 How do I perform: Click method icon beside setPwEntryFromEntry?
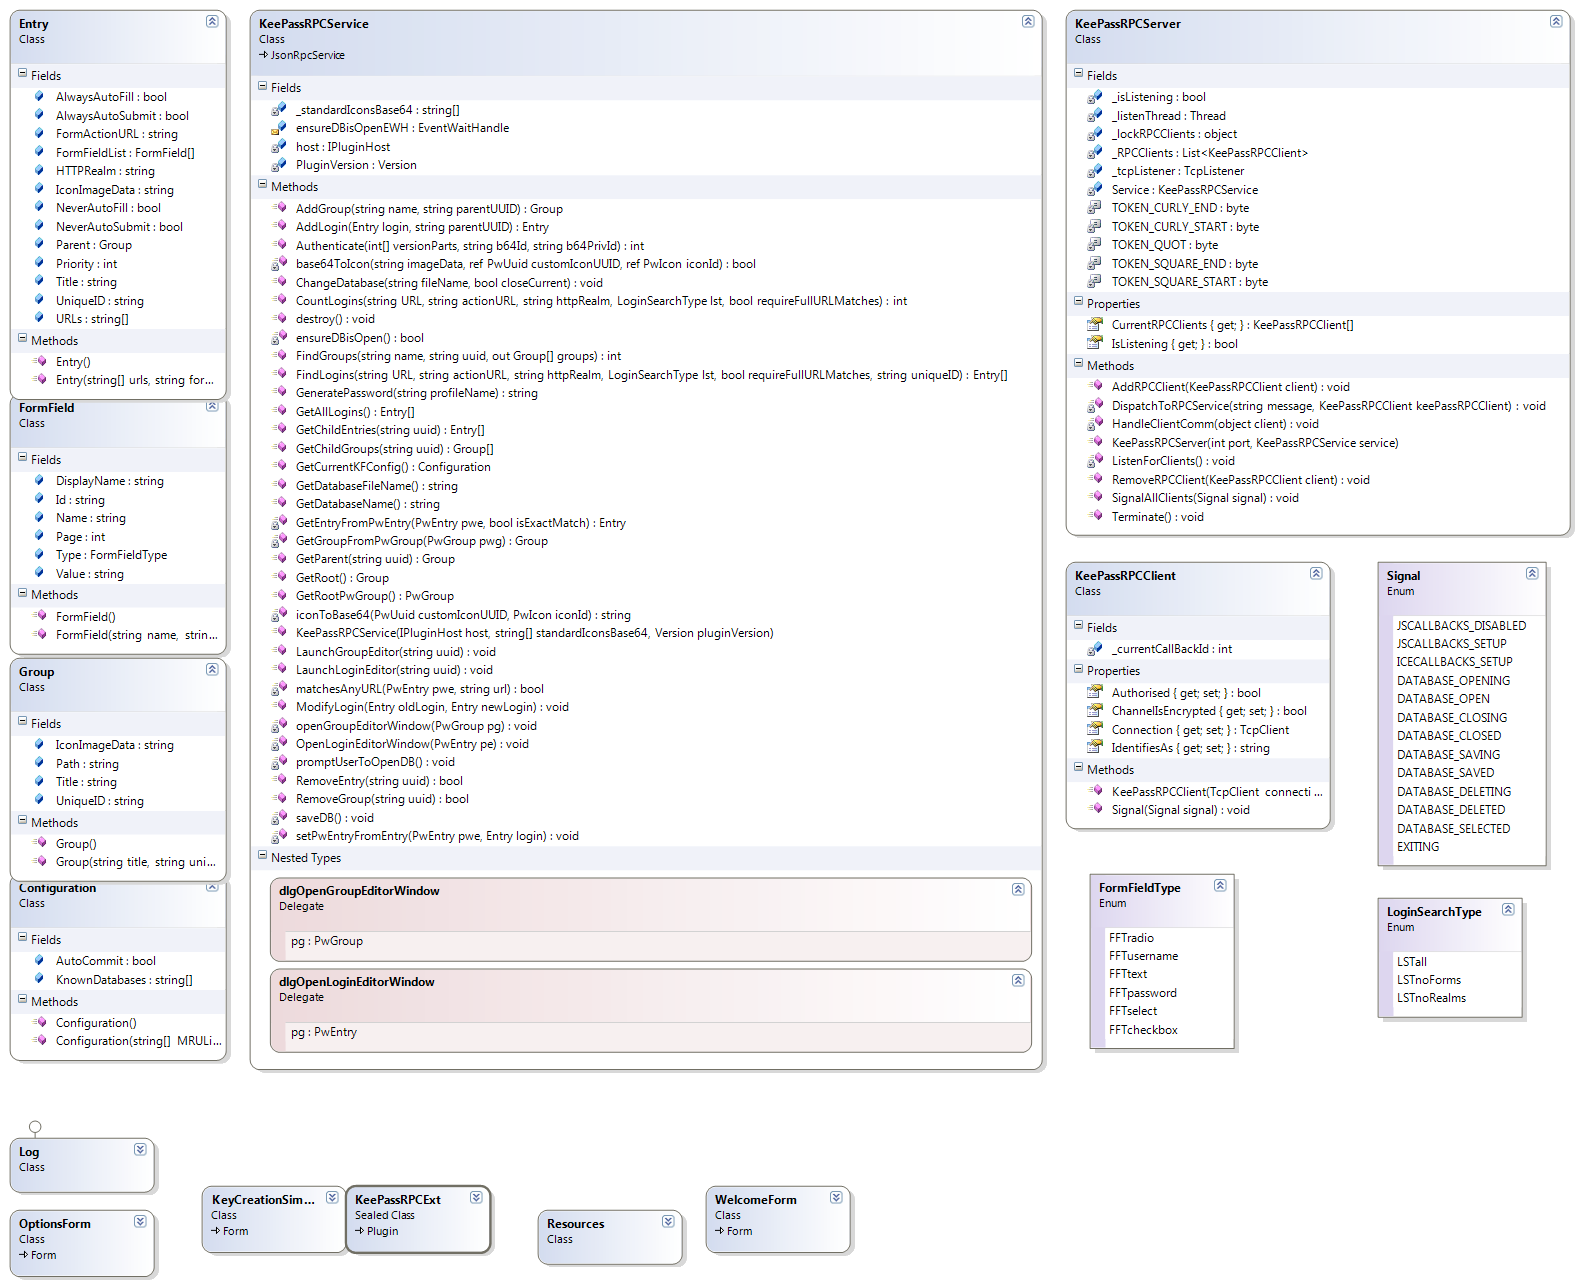tap(279, 836)
